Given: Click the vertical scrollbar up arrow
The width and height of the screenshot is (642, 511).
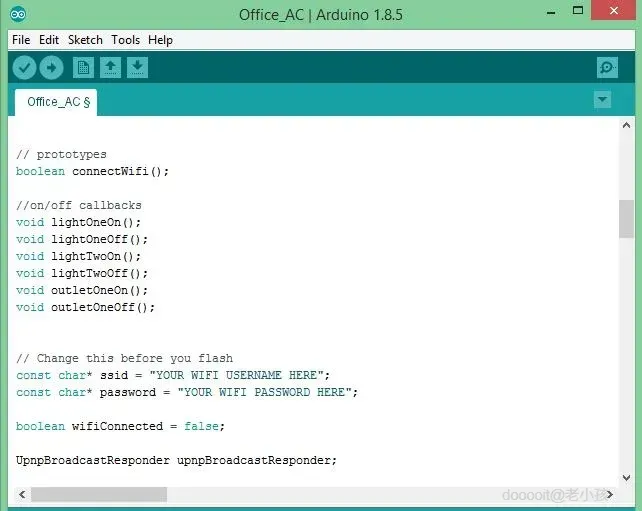Looking at the screenshot, I should pos(626,125).
